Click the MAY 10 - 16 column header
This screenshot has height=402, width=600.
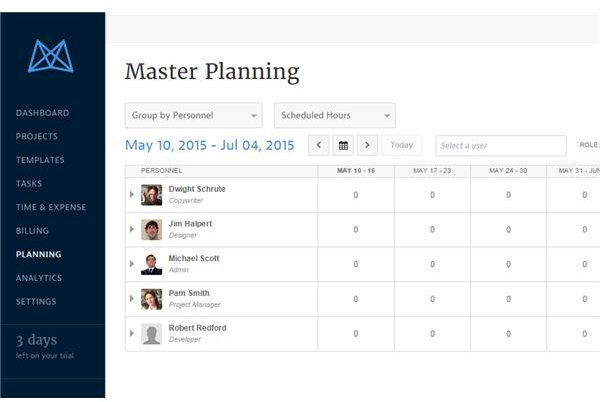(x=356, y=171)
